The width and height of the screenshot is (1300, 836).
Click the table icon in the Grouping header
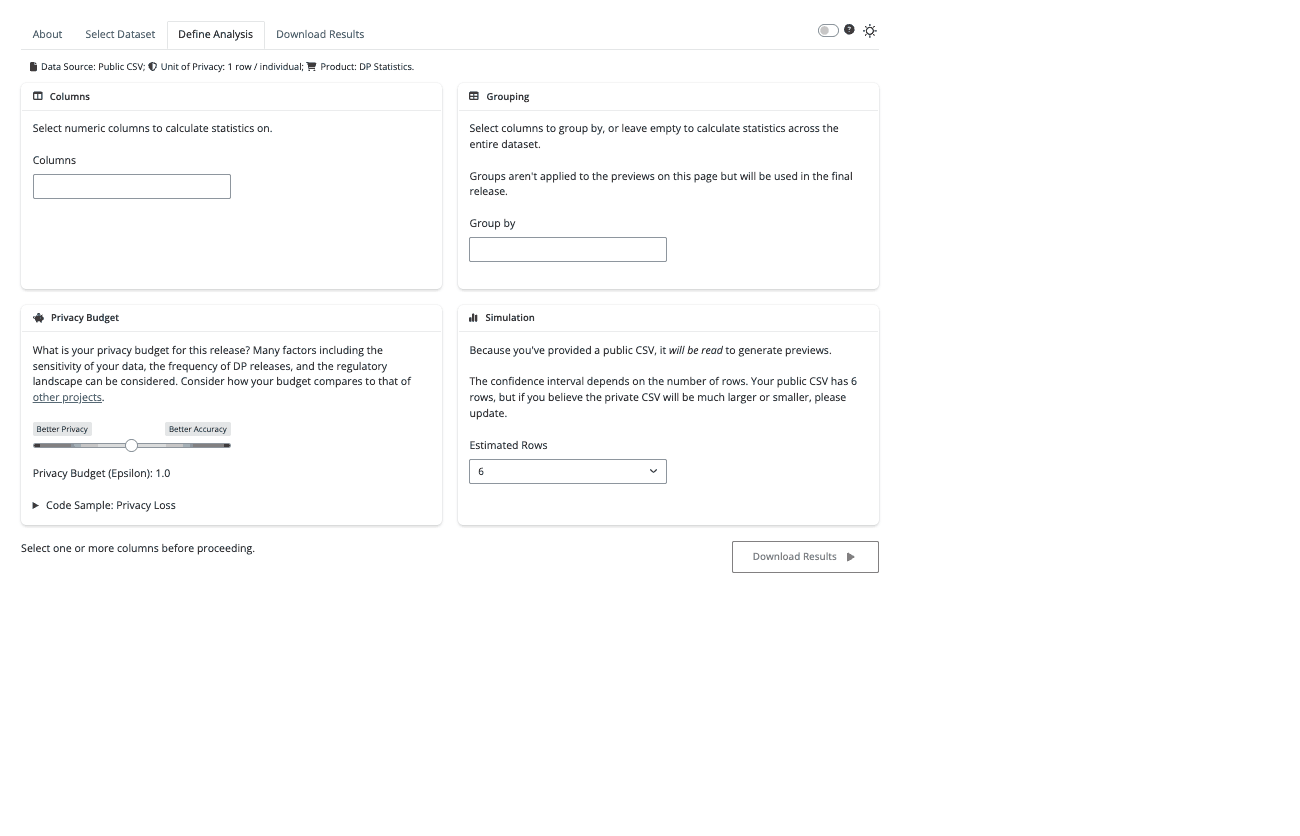pos(474,96)
